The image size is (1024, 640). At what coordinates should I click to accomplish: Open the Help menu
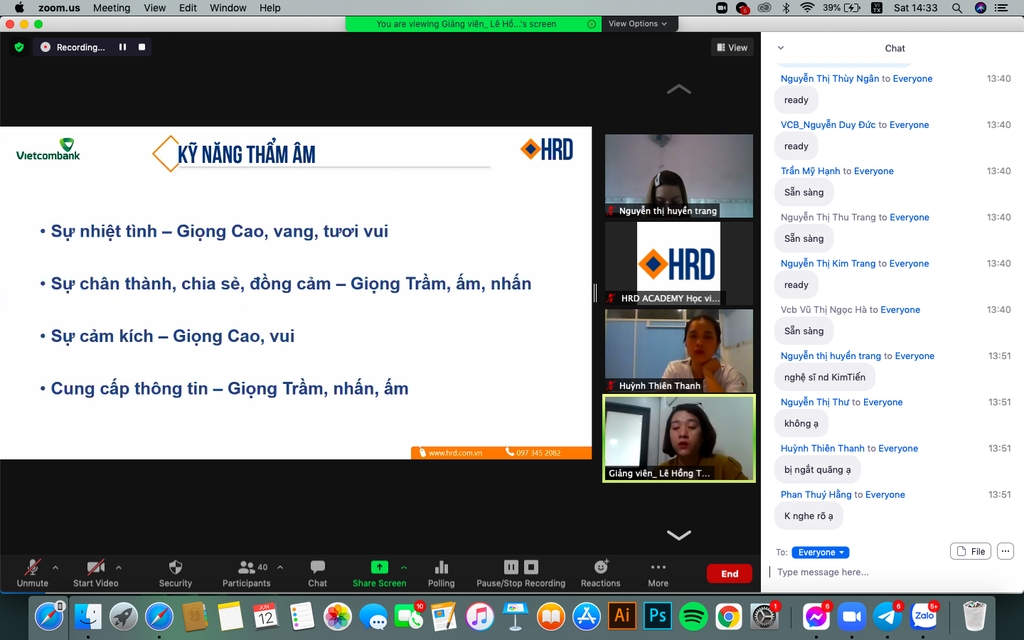pyautogui.click(x=270, y=8)
